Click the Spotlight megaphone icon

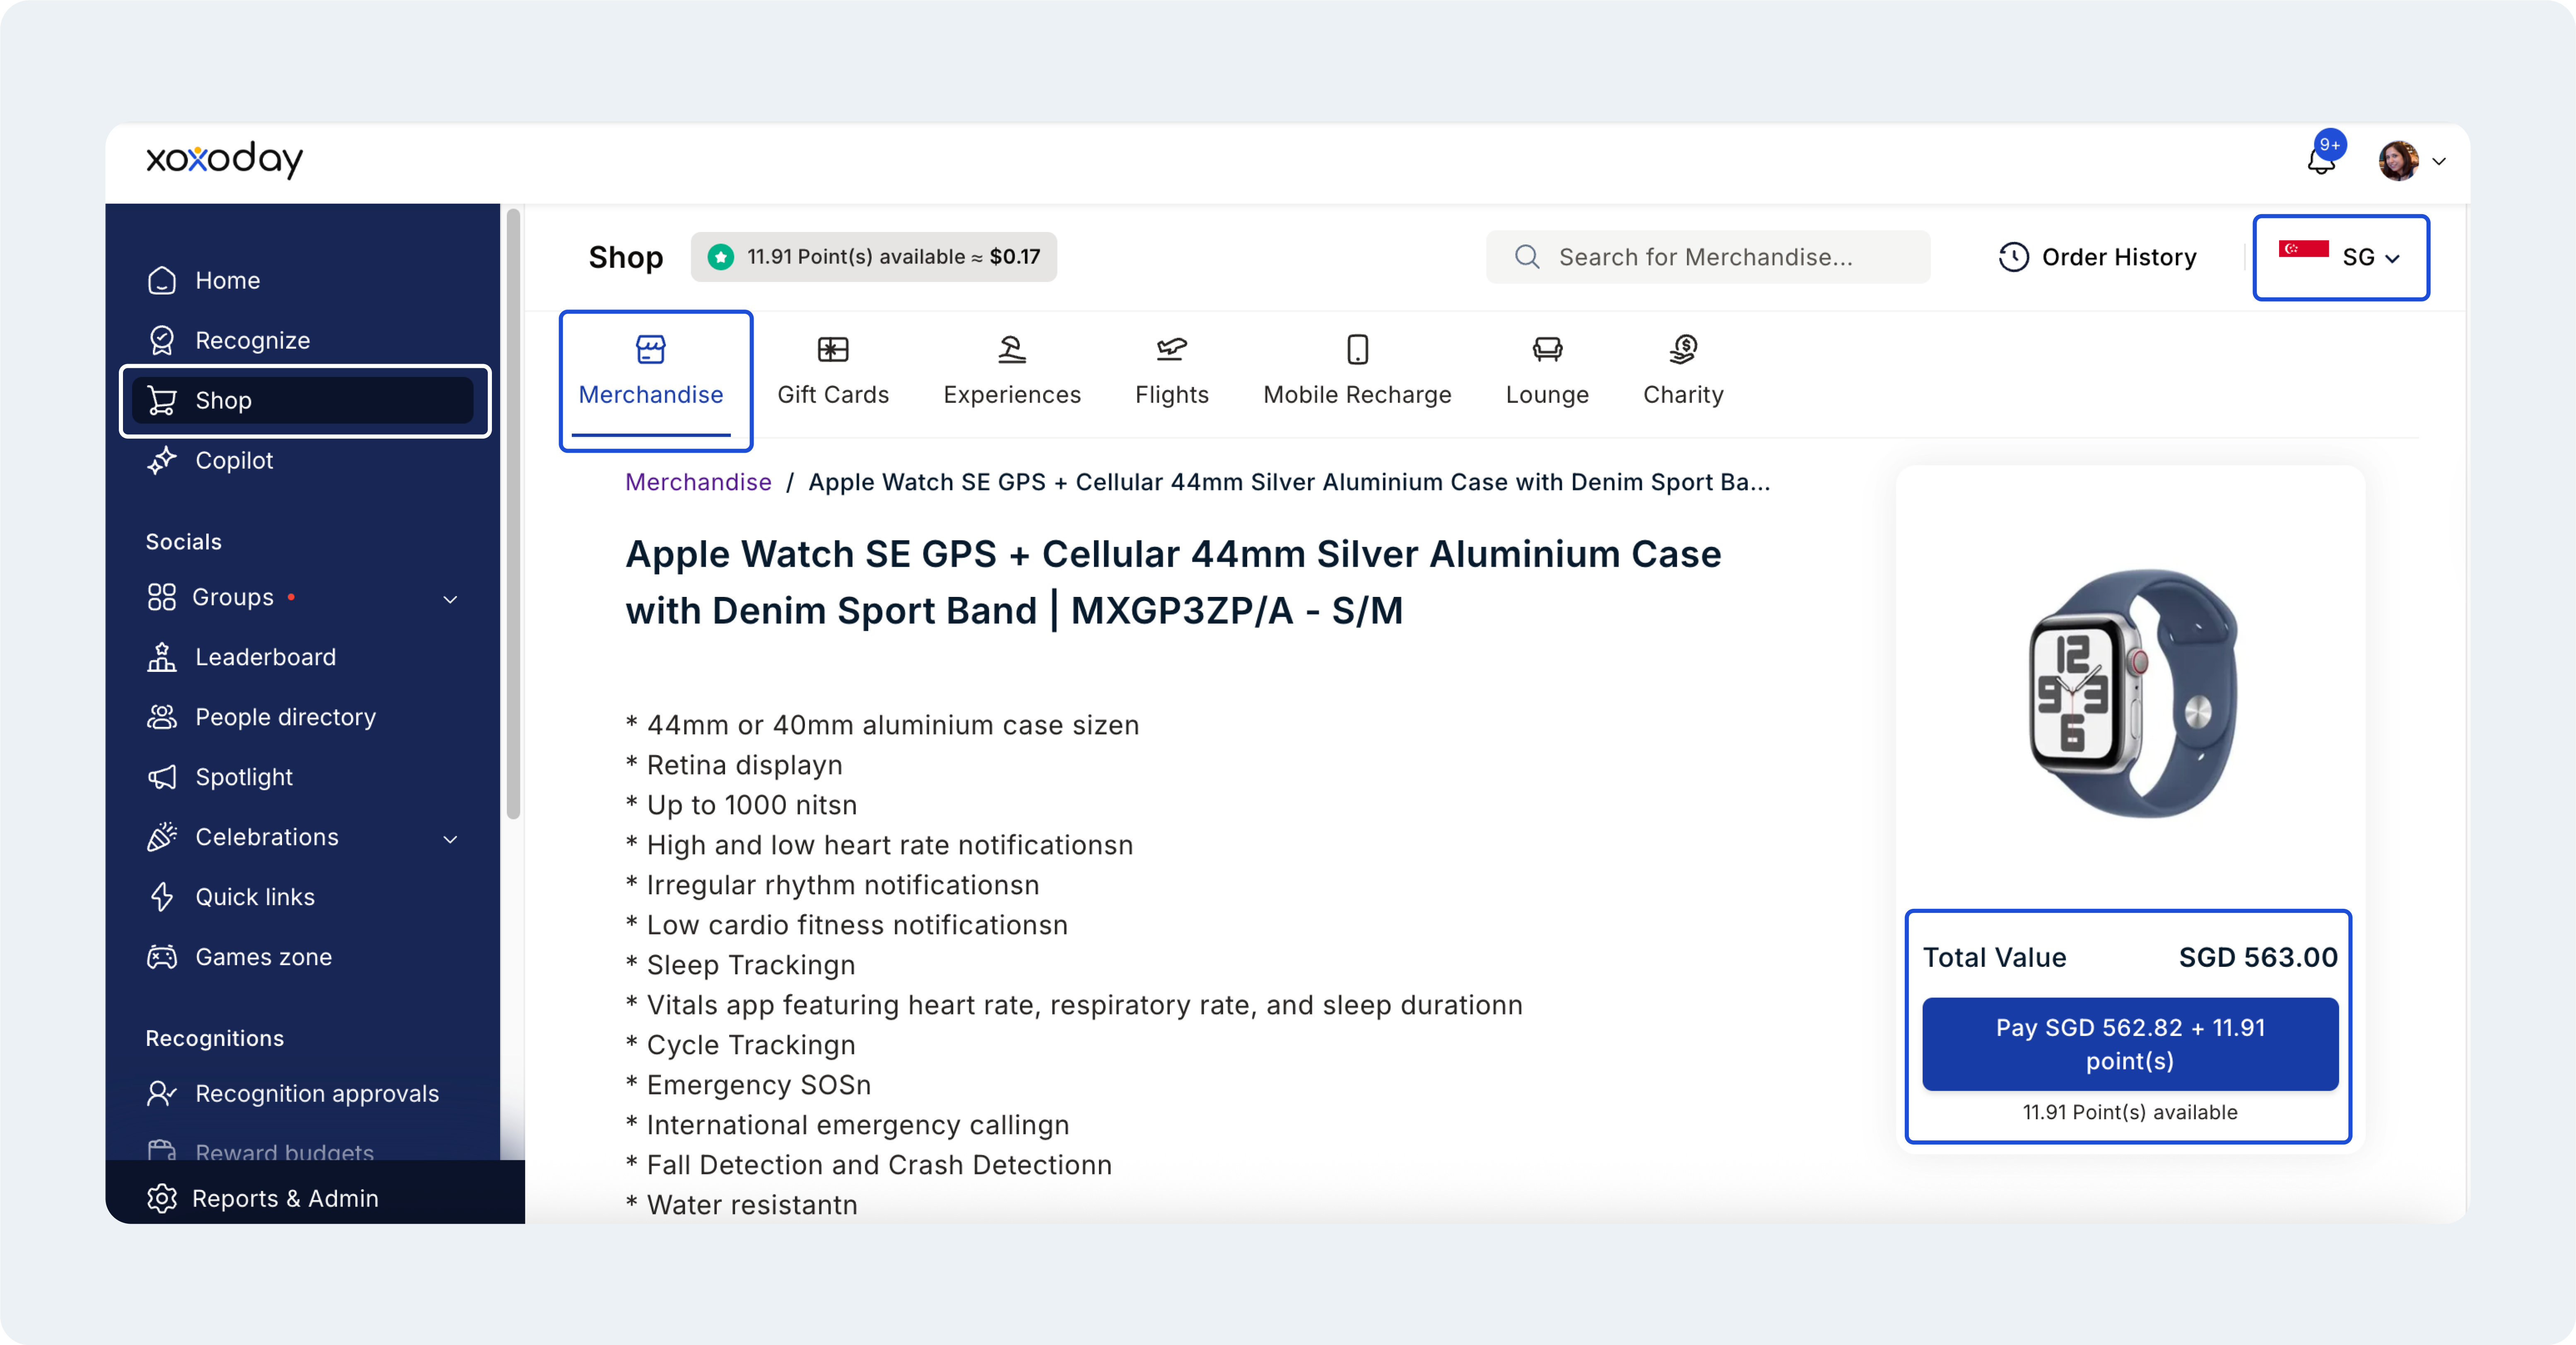(162, 777)
